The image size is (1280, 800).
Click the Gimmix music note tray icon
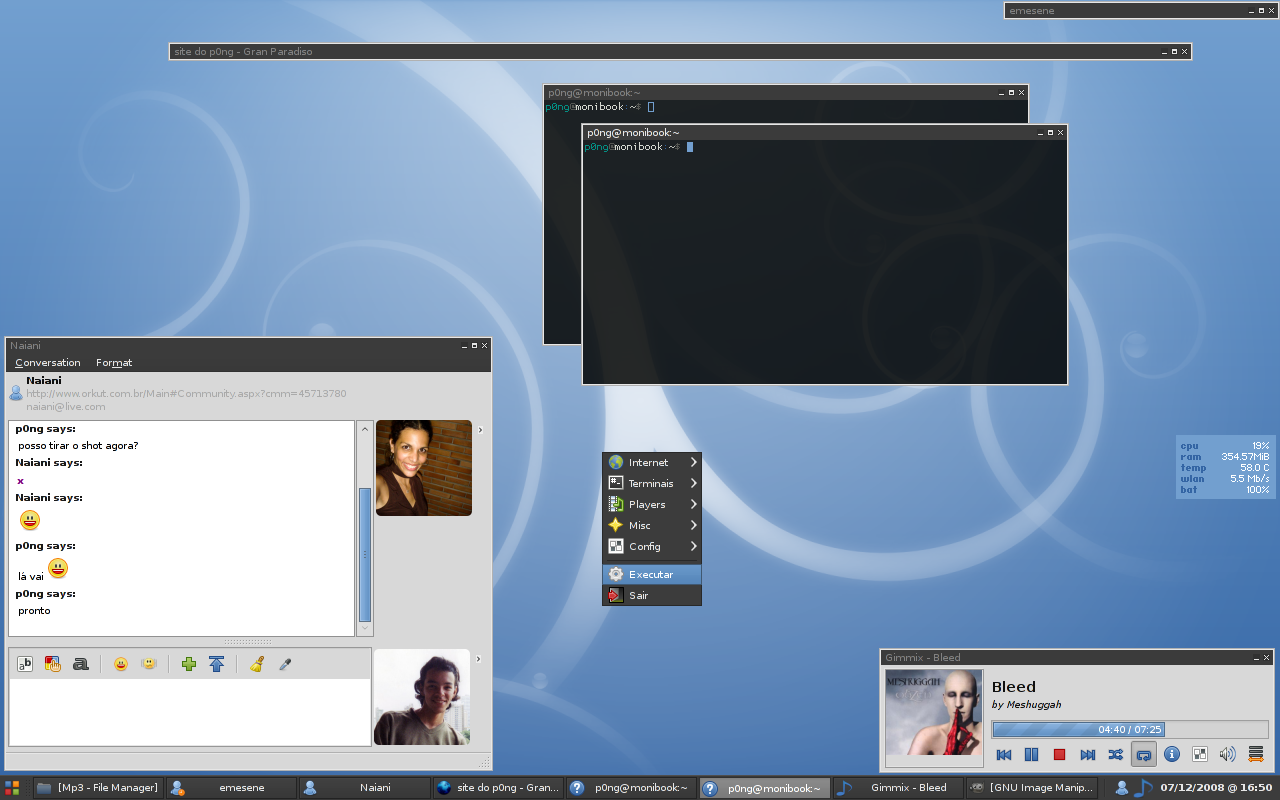tap(1143, 788)
